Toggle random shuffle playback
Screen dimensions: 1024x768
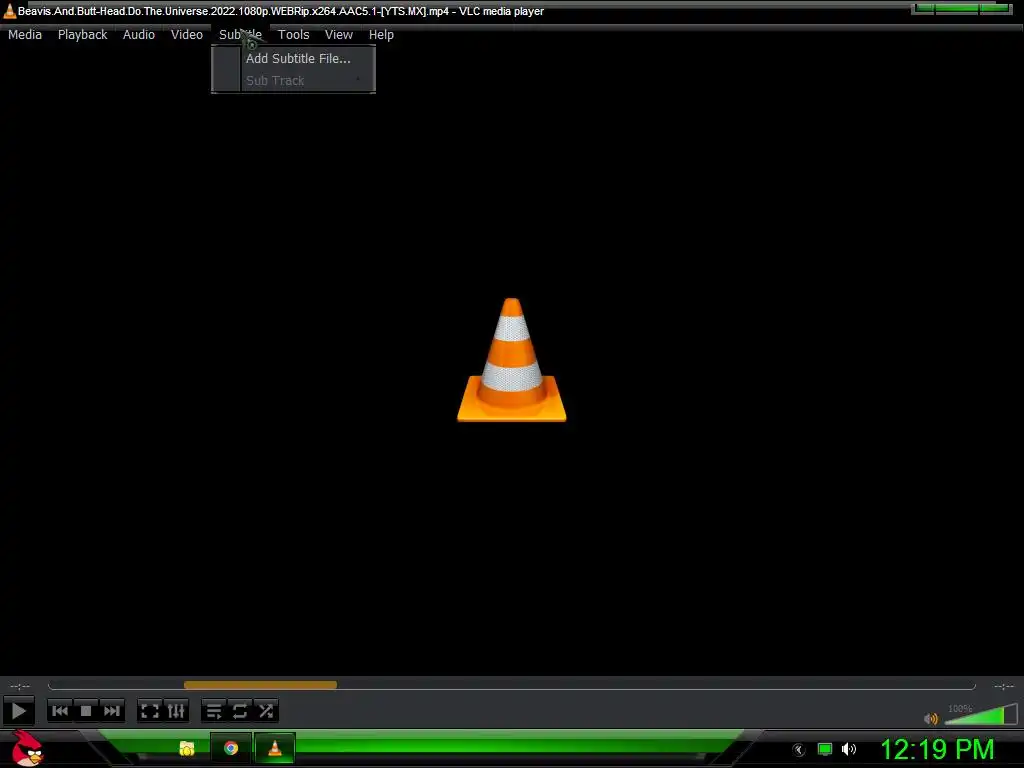point(266,711)
